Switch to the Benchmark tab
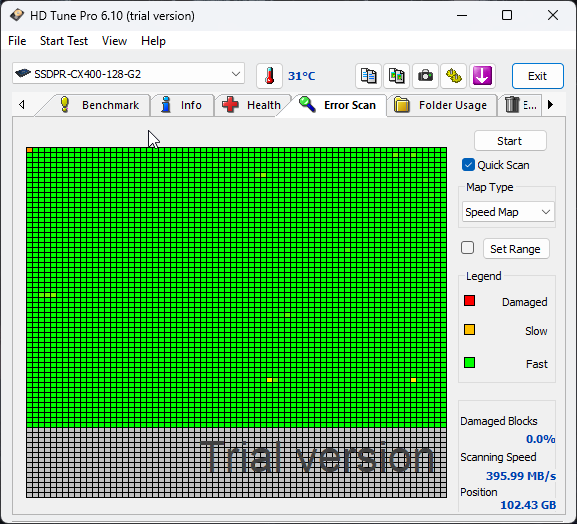The image size is (577, 524). 99,105
